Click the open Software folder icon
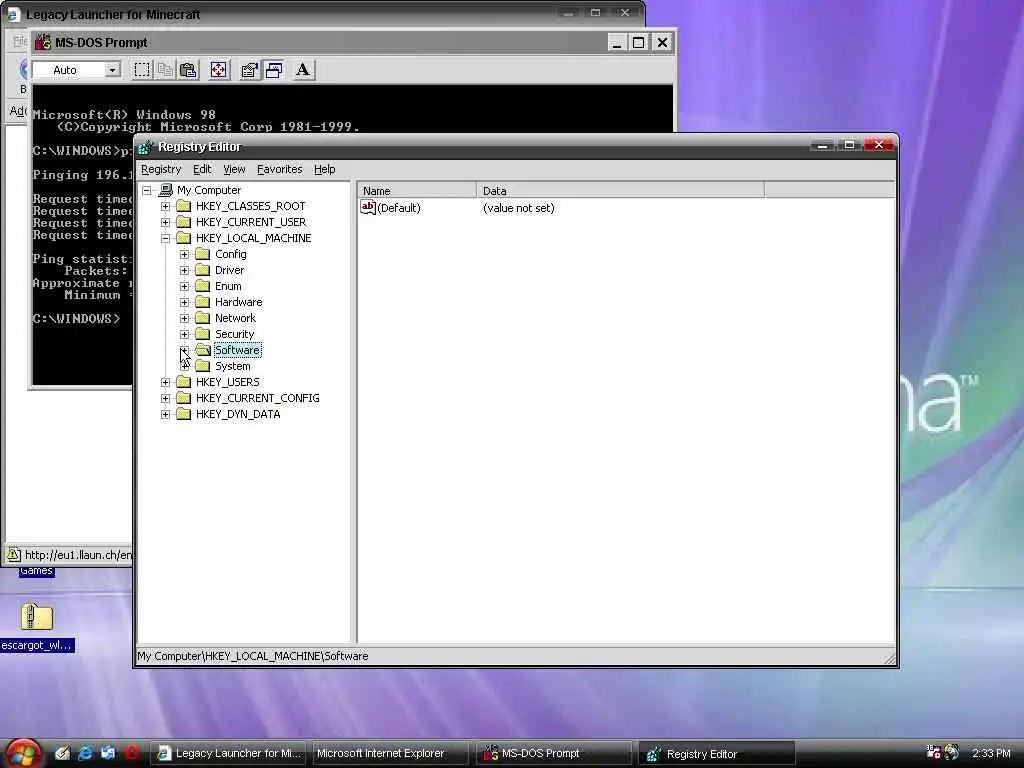The width and height of the screenshot is (1024, 768). (x=203, y=350)
